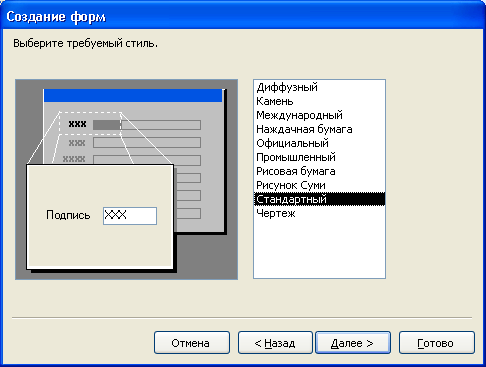Viewport: 486px width, 367px height.
Task: Select Промышленный in the list
Action: [319, 157]
